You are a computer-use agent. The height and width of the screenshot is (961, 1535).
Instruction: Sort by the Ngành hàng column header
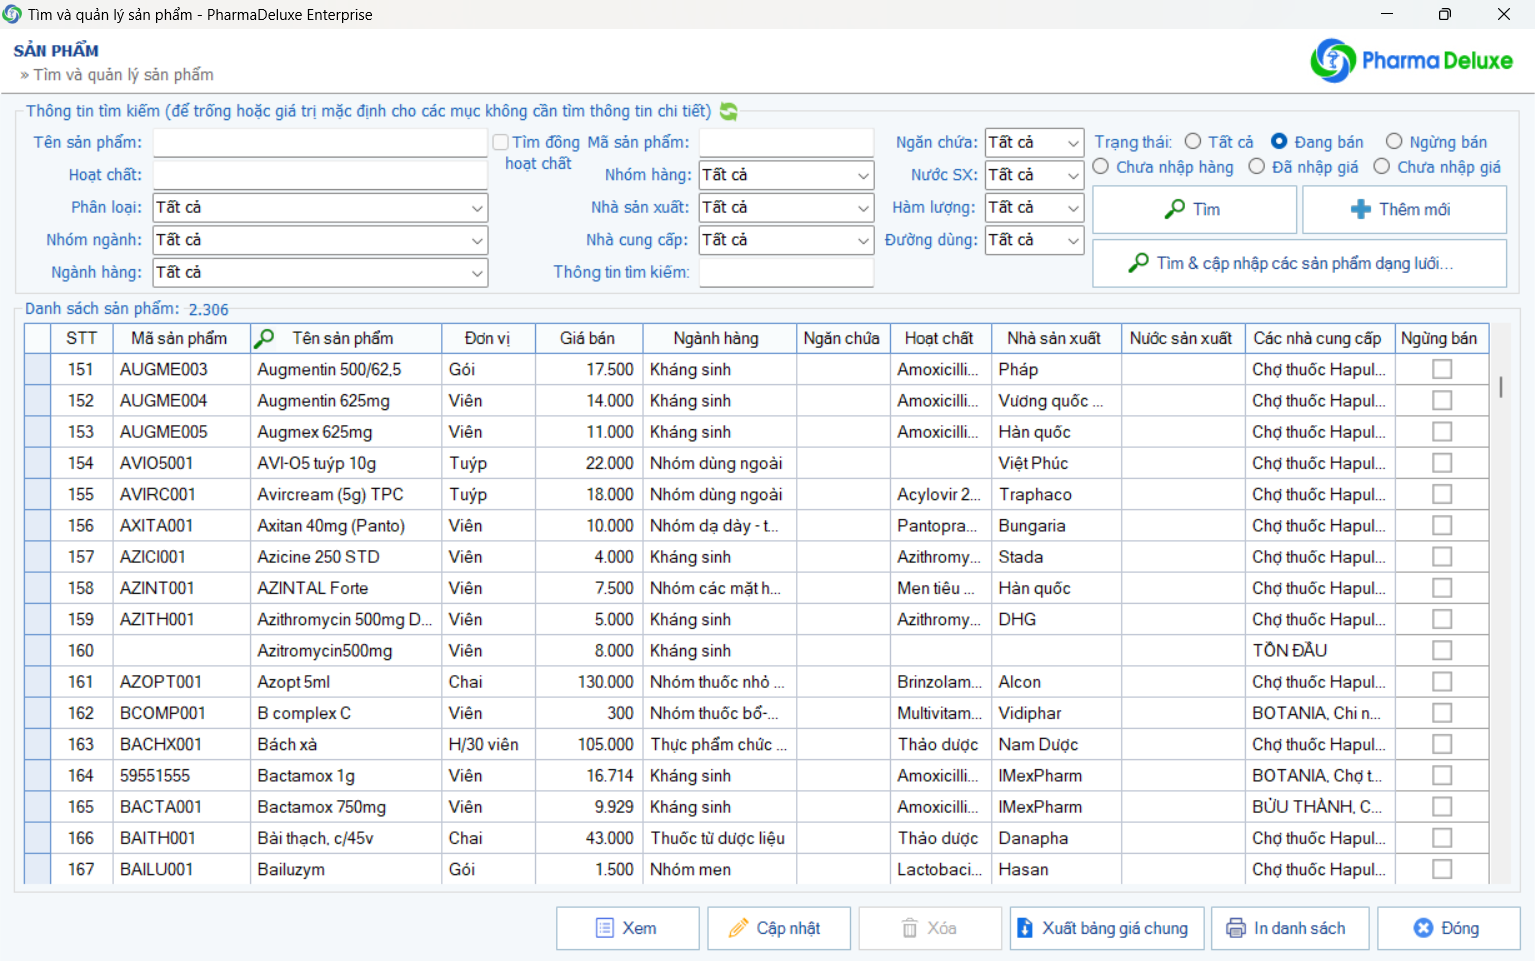pyautogui.click(x=719, y=338)
